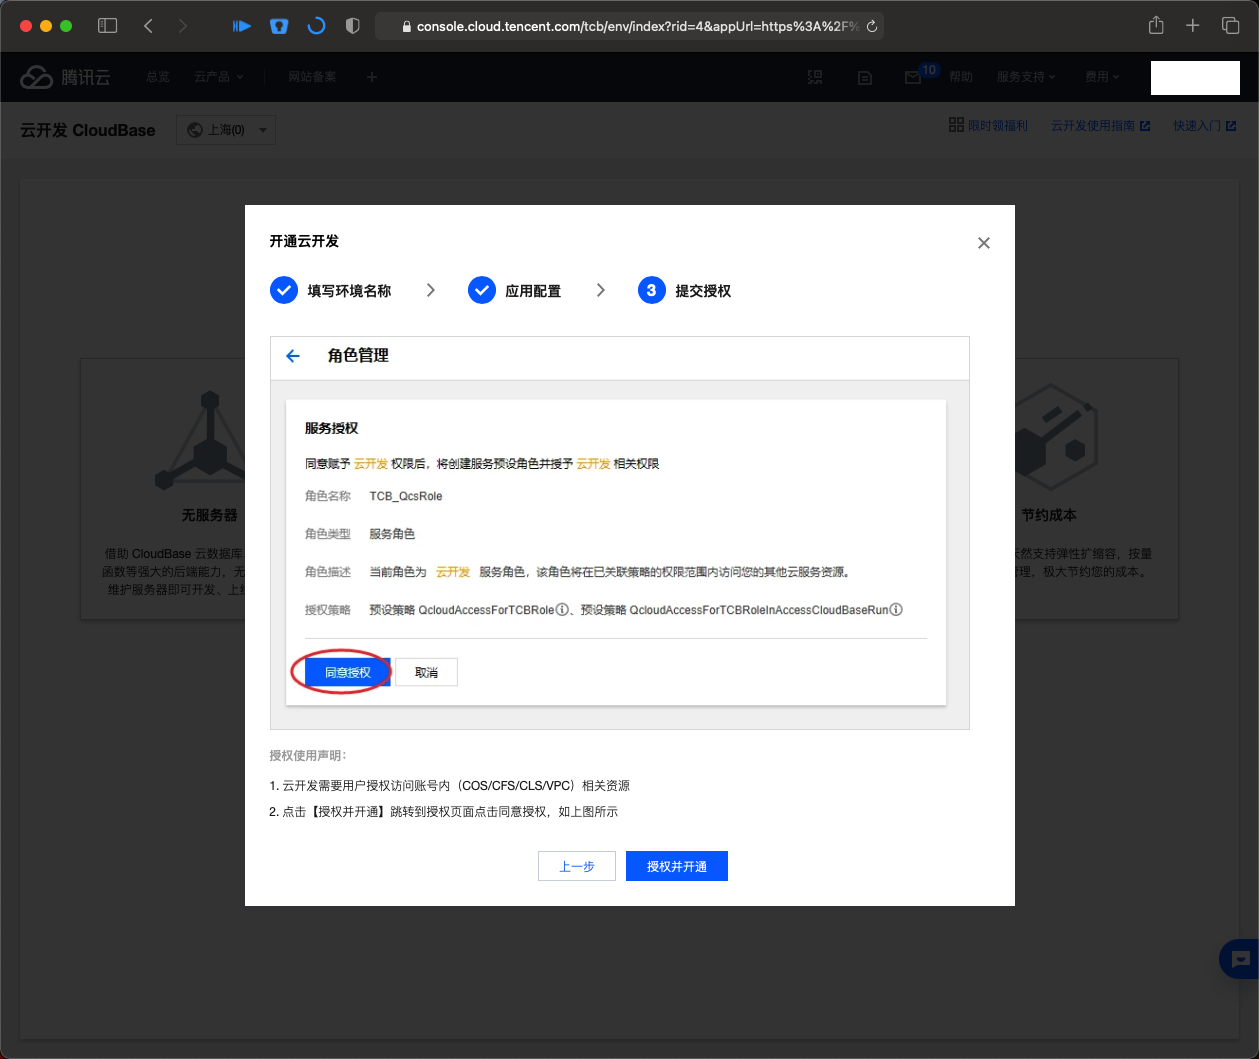Toggle the Safari sidebar icon
This screenshot has height=1059, width=1259.
coord(107,24)
